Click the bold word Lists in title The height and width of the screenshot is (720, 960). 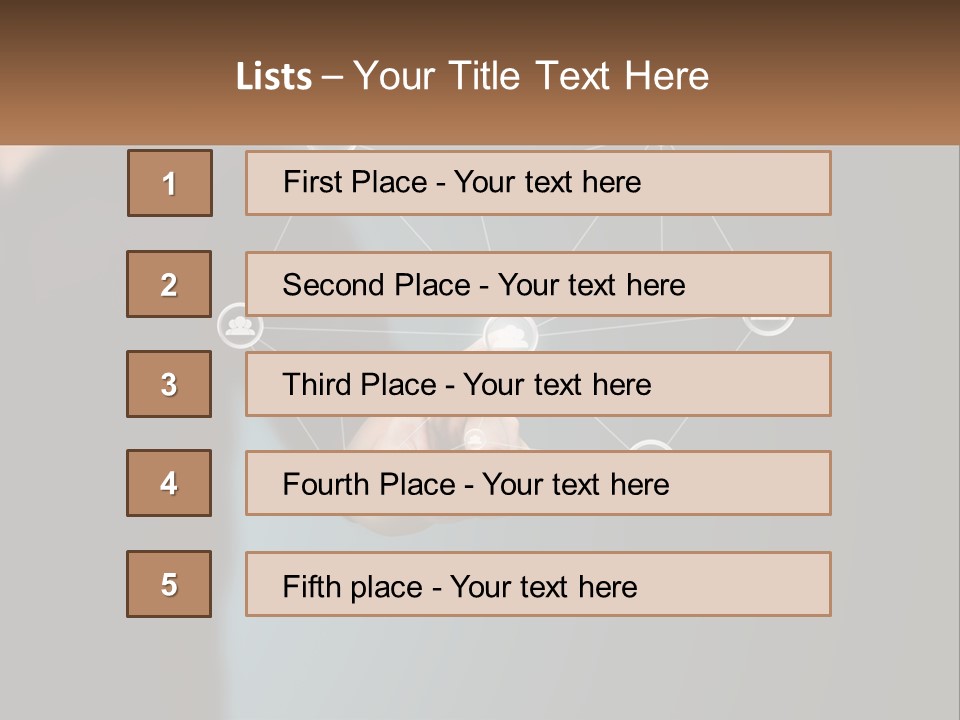point(274,77)
